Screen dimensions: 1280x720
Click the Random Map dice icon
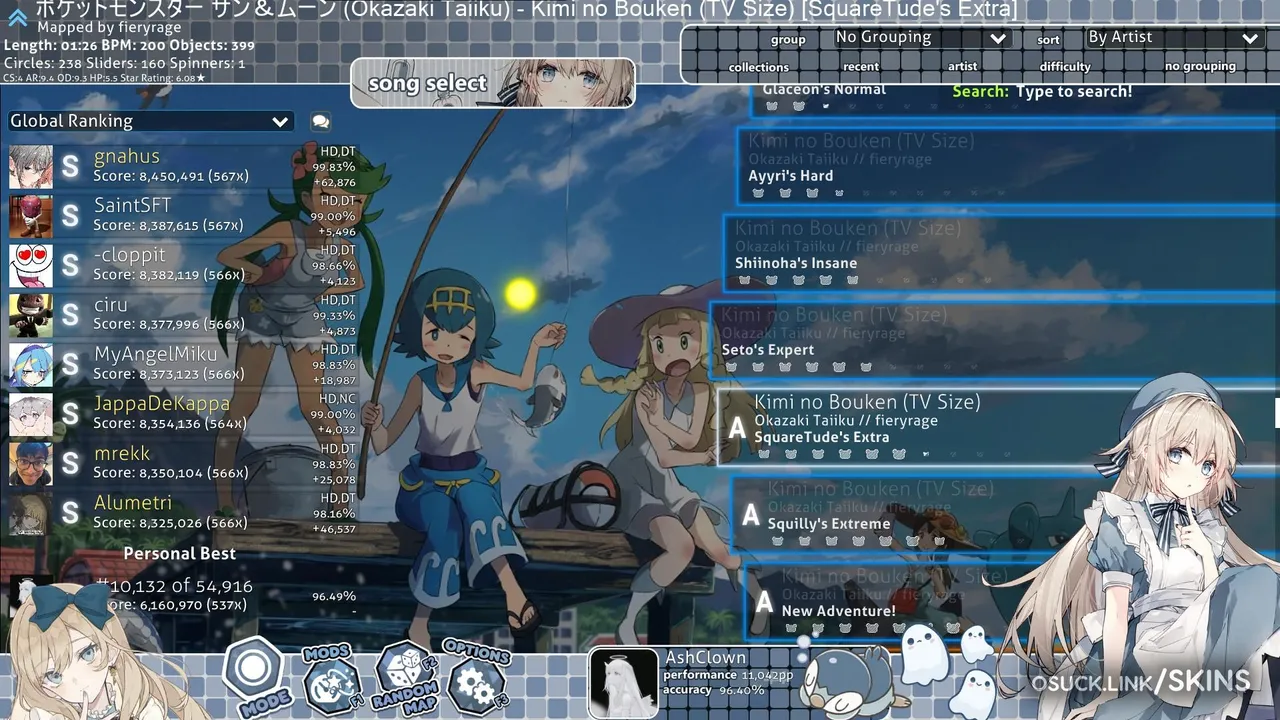(x=406, y=677)
